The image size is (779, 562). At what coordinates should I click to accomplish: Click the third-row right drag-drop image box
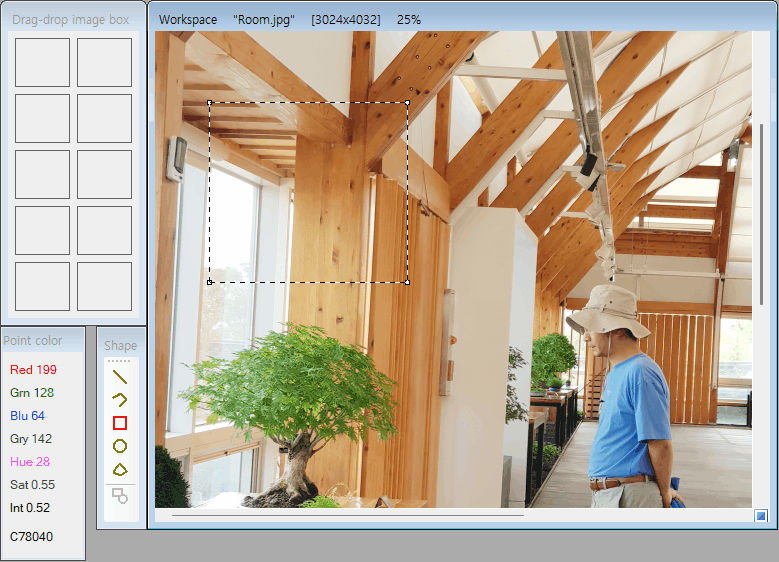(x=104, y=174)
